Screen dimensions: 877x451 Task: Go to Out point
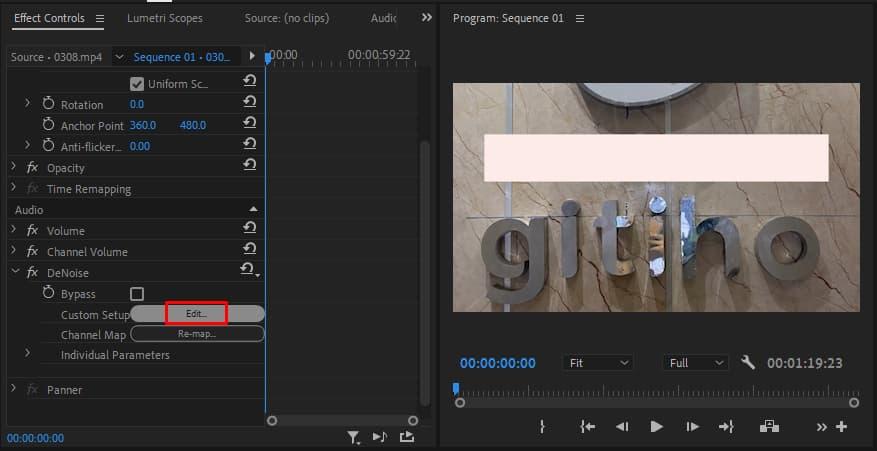726,427
